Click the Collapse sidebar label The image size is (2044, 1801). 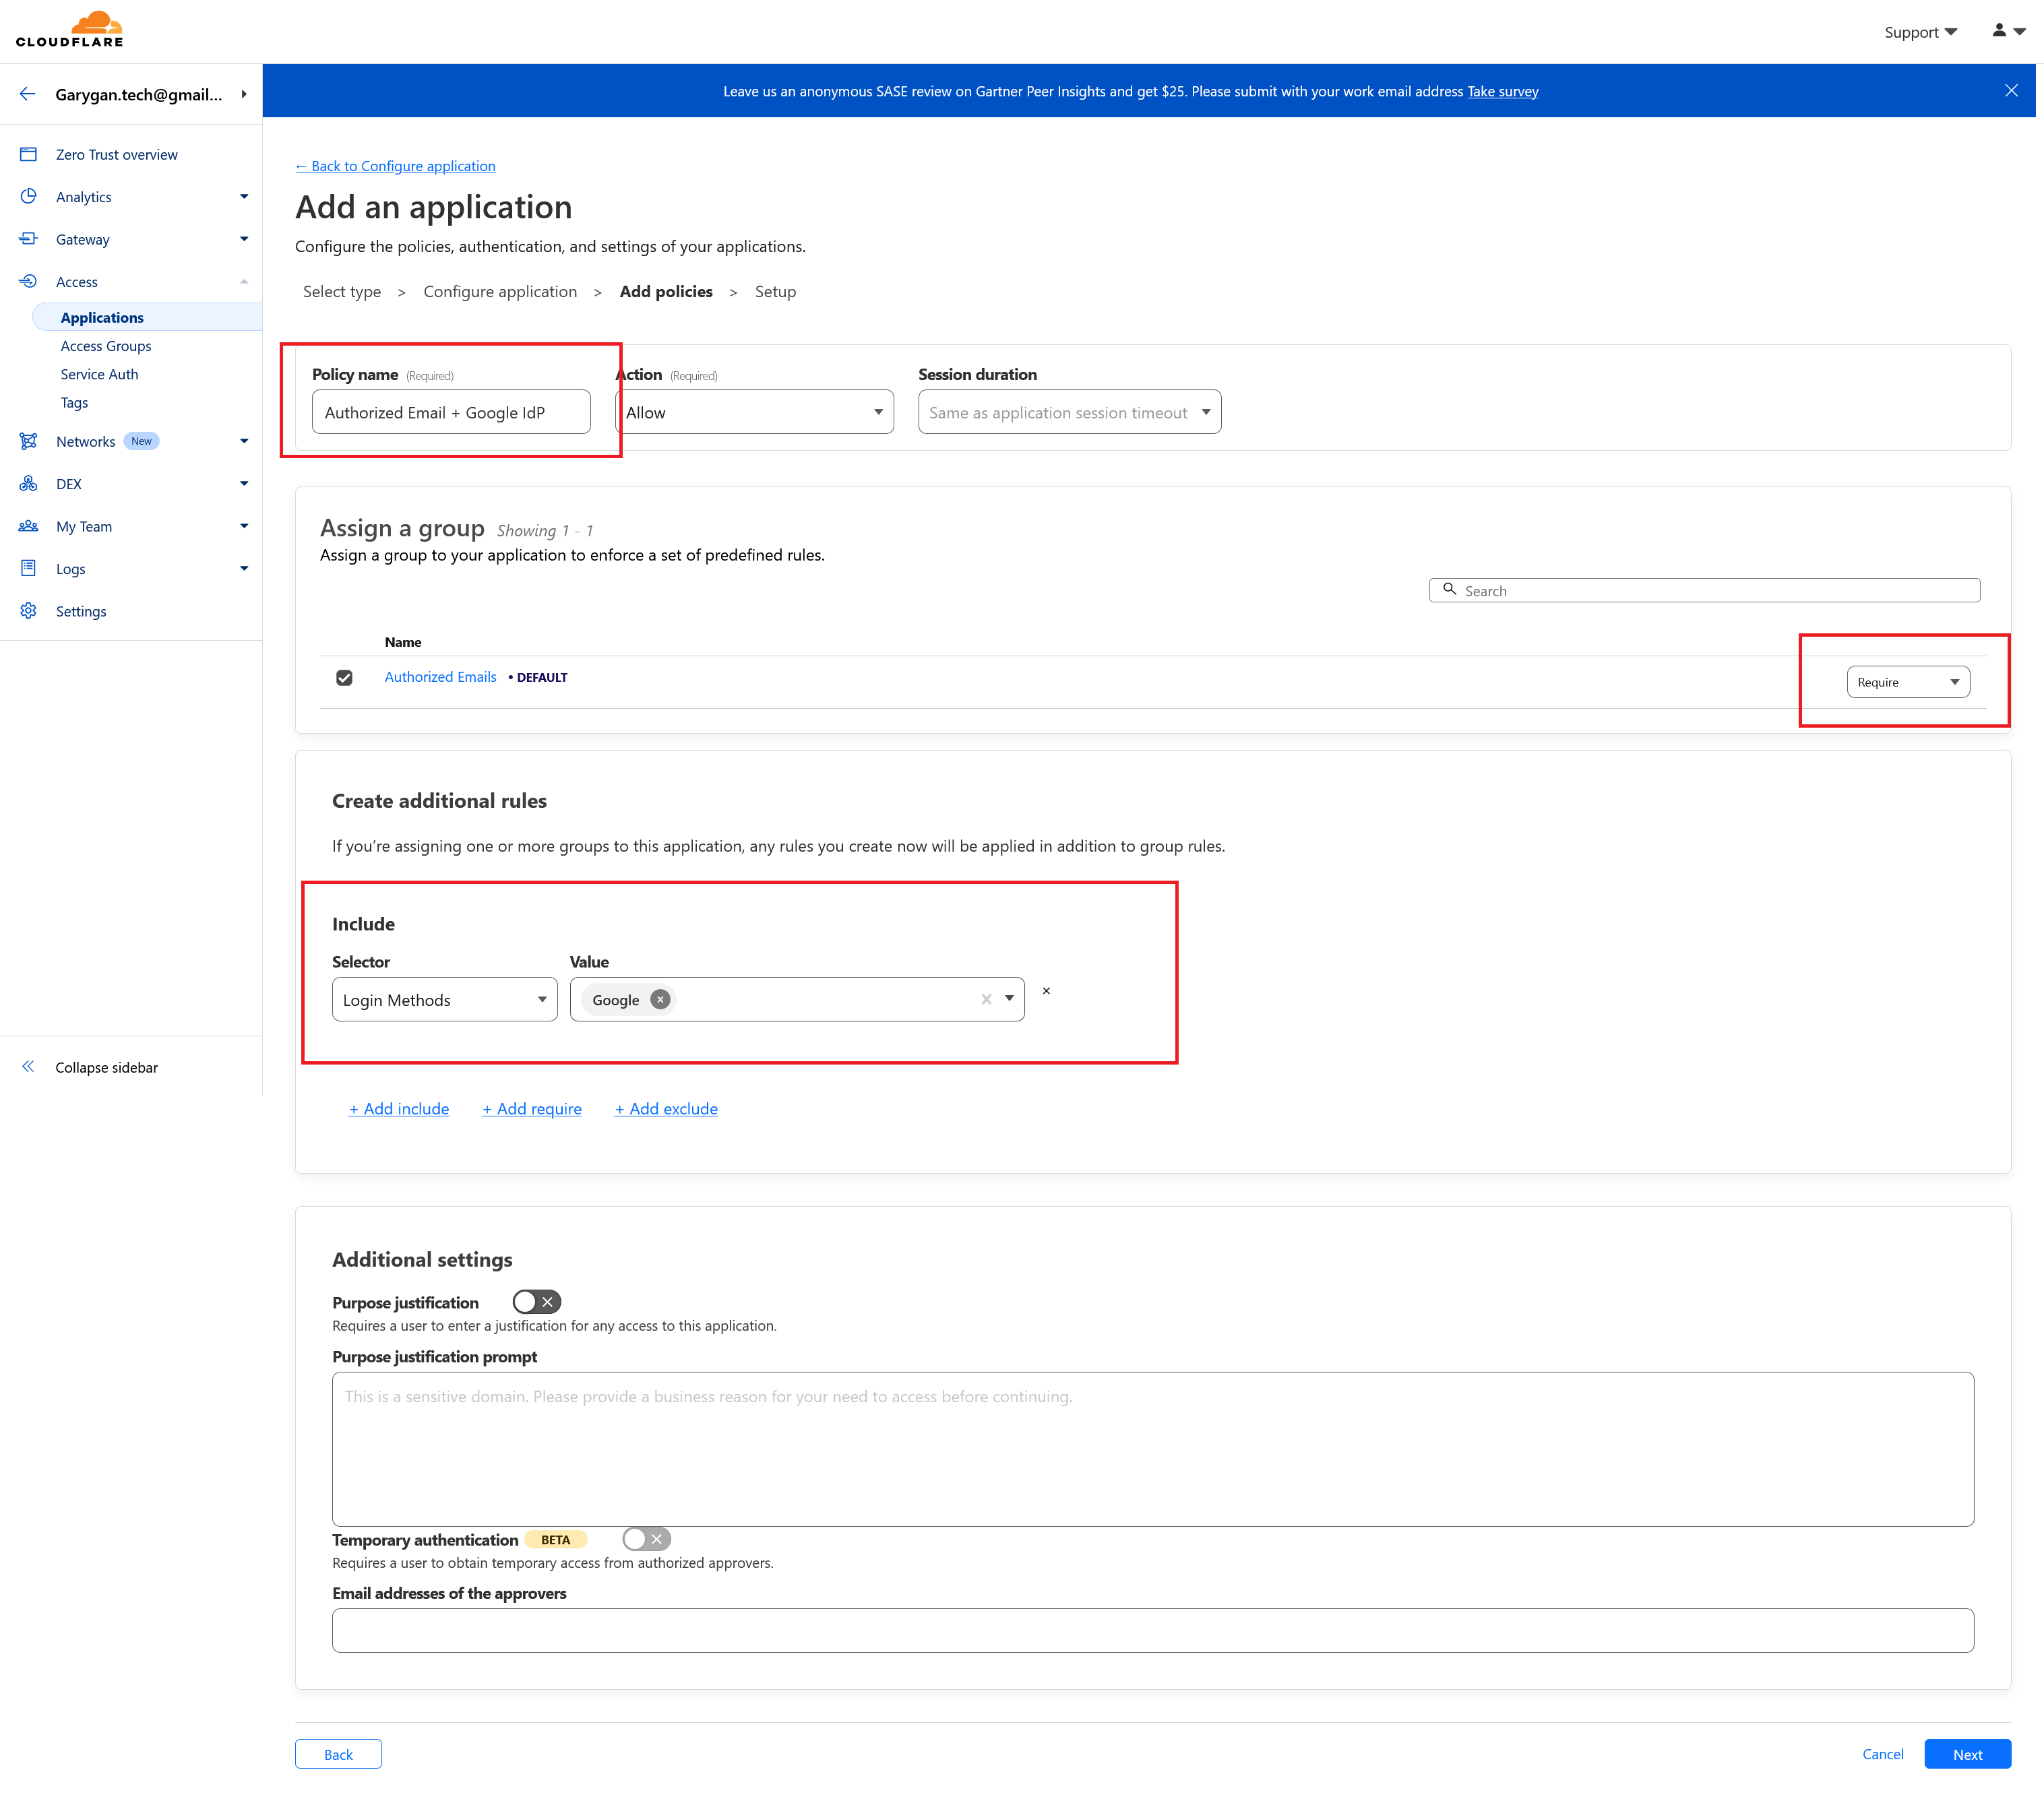coord(107,1067)
